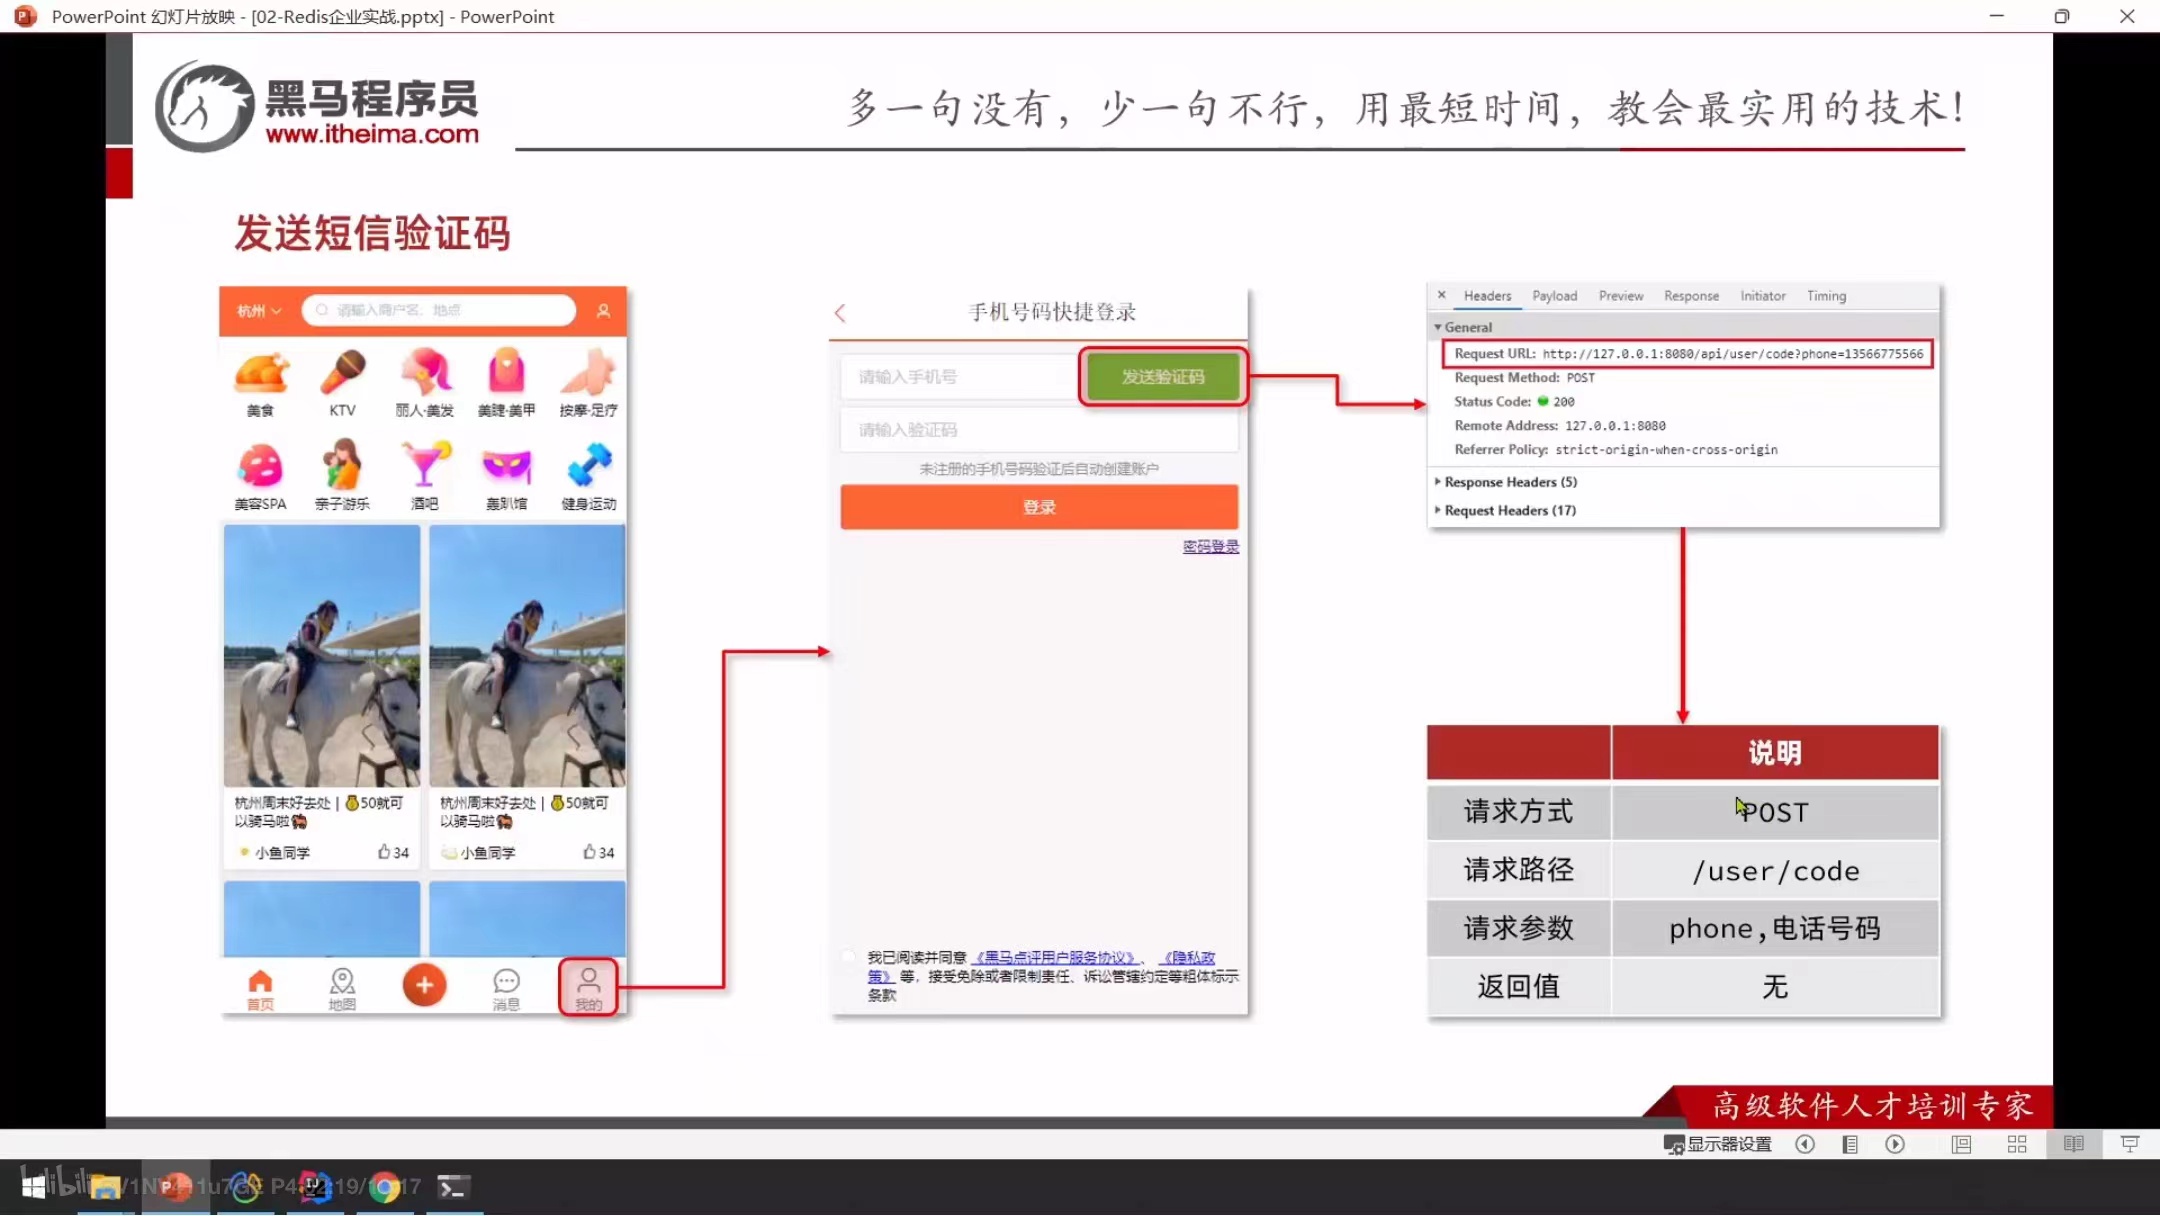Click the phone number input field

(958, 377)
